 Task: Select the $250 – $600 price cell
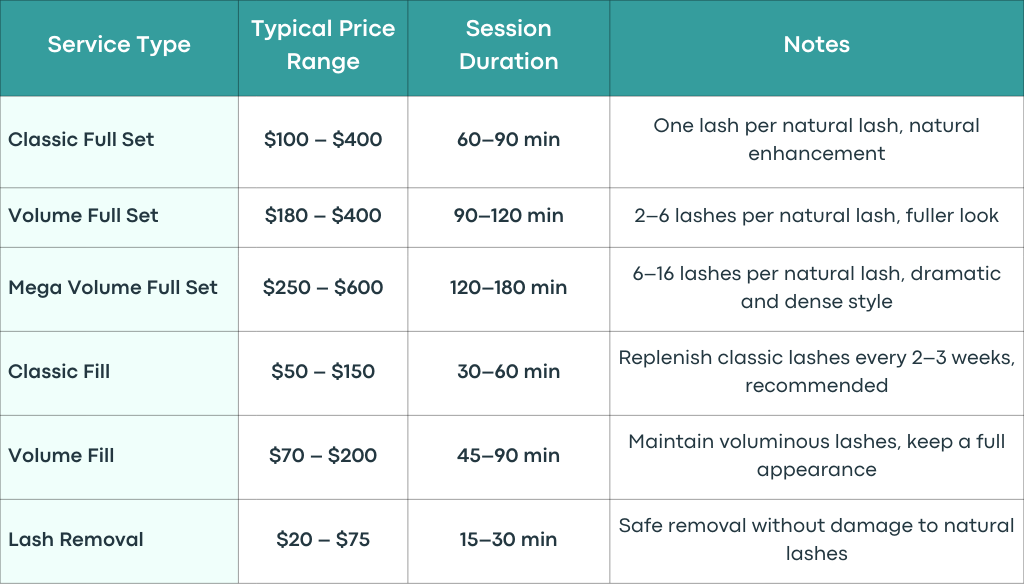pos(323,287)
